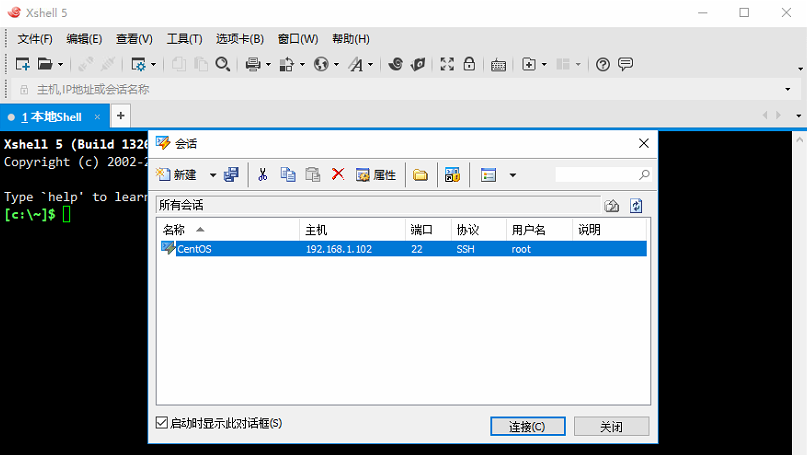The height and width of the screenshot is (455, 807).
Task: Click the Paste icon in Sessions dialog
Action: tap(312, 175)
